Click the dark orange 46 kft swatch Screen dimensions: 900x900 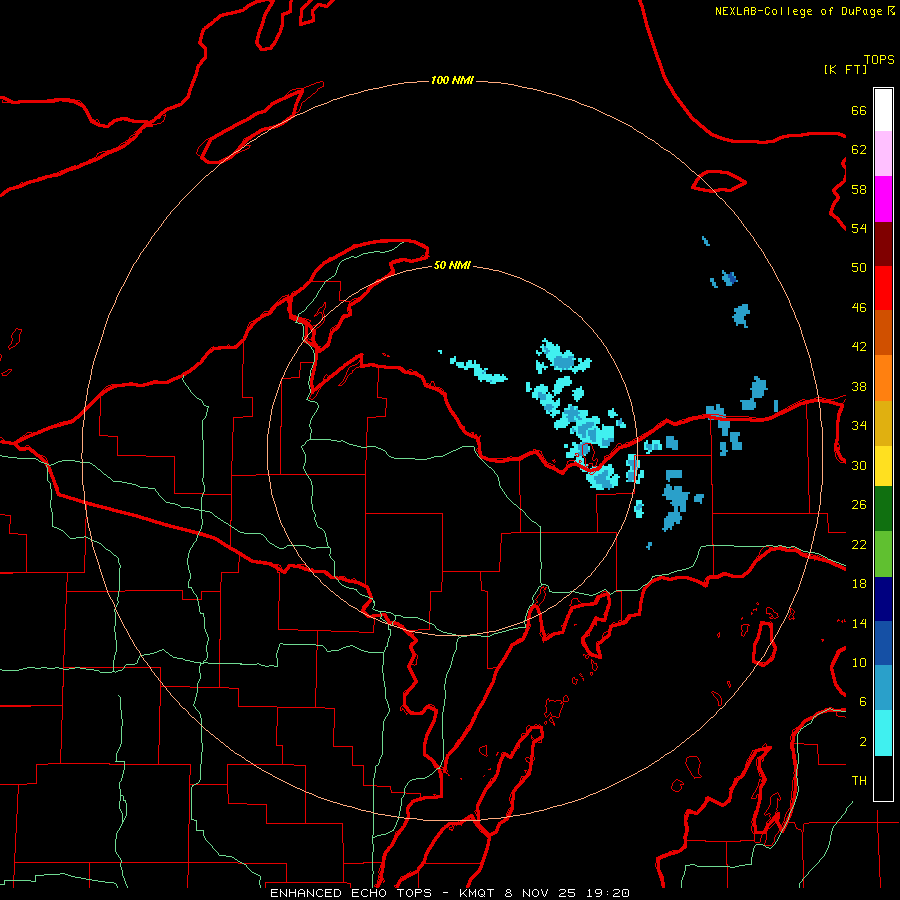[883, 333]
